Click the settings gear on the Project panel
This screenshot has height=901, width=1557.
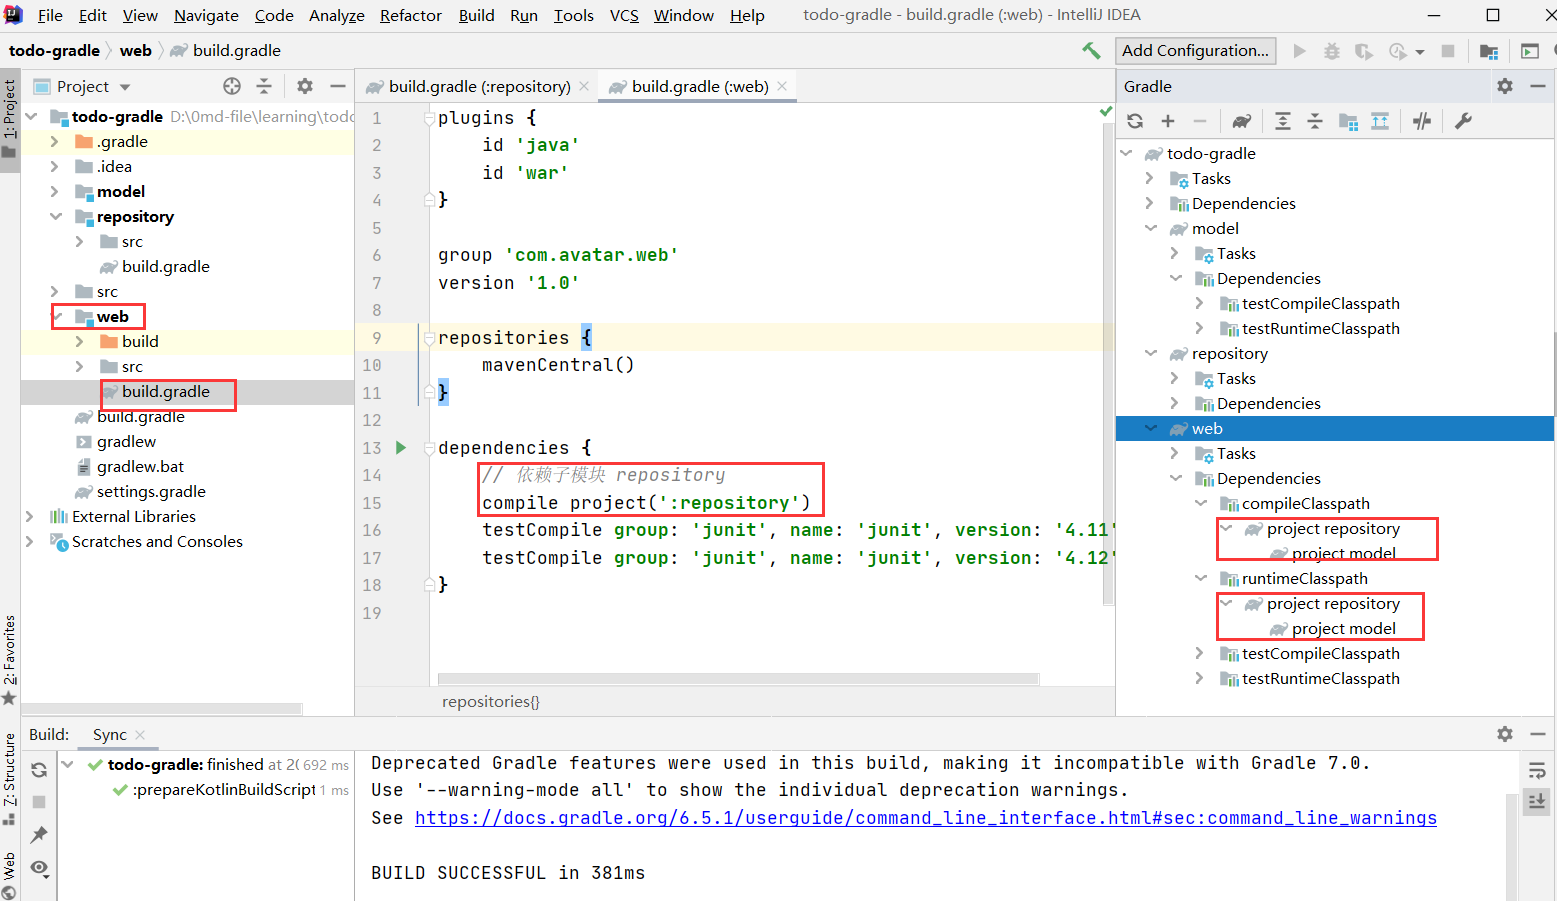point(304,86)
